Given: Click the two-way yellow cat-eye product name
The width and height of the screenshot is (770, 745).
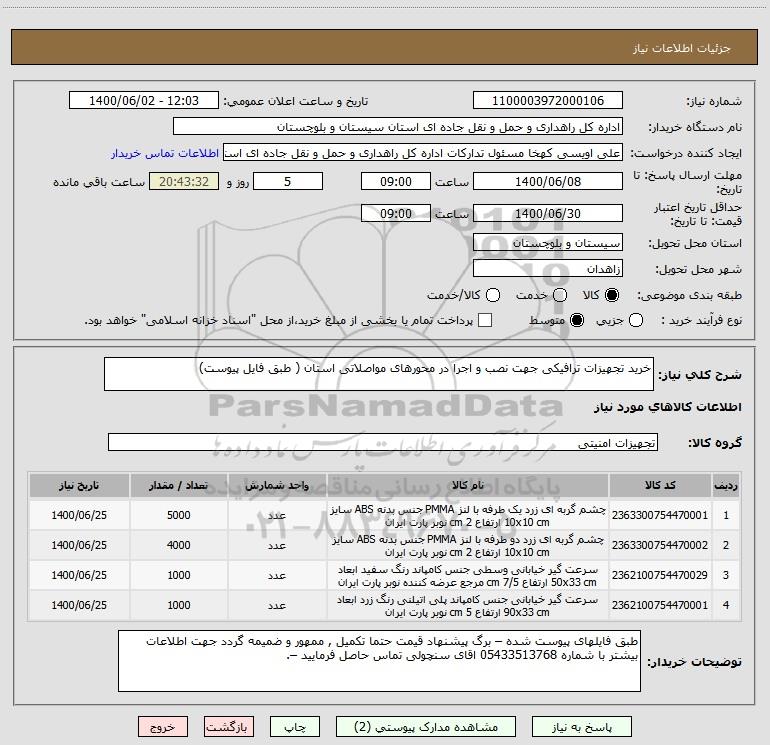Looking at the screenshot, I should click(x=468, y=546).
